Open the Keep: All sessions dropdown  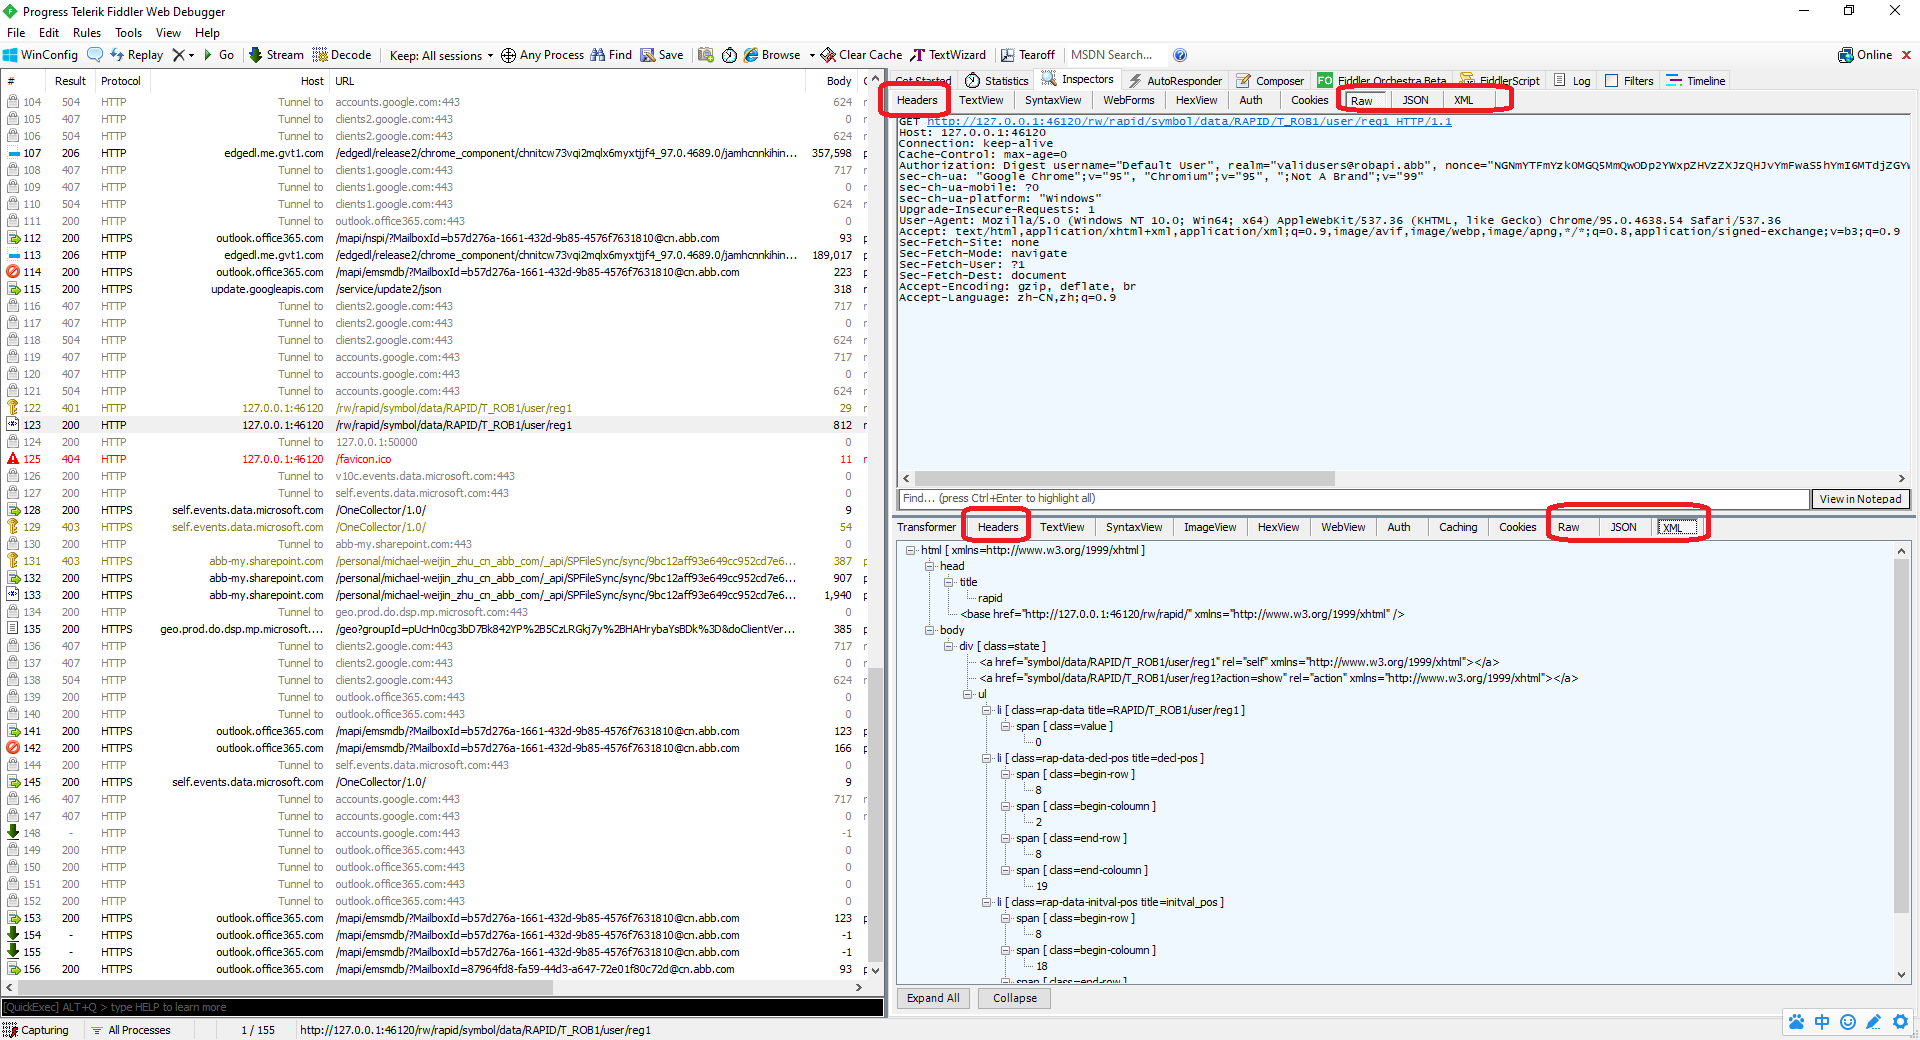coord(441,55)
